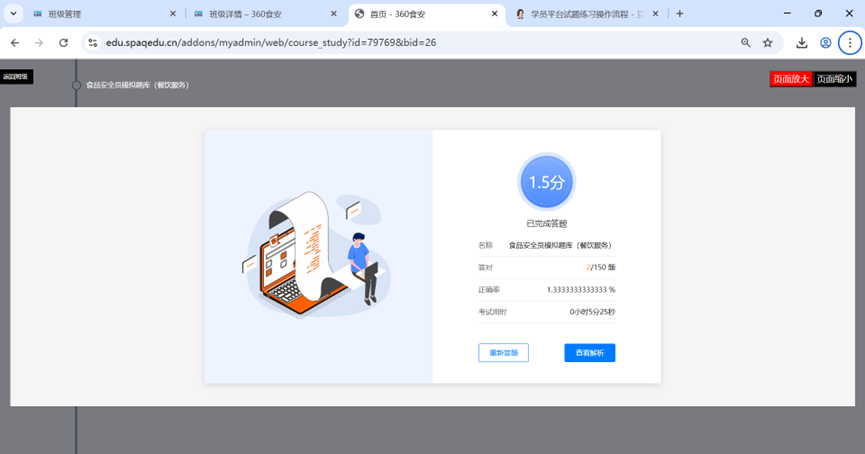Screen dimensions: 865x454
Task: Click the browser back arrow
Action: coord(15,43)
